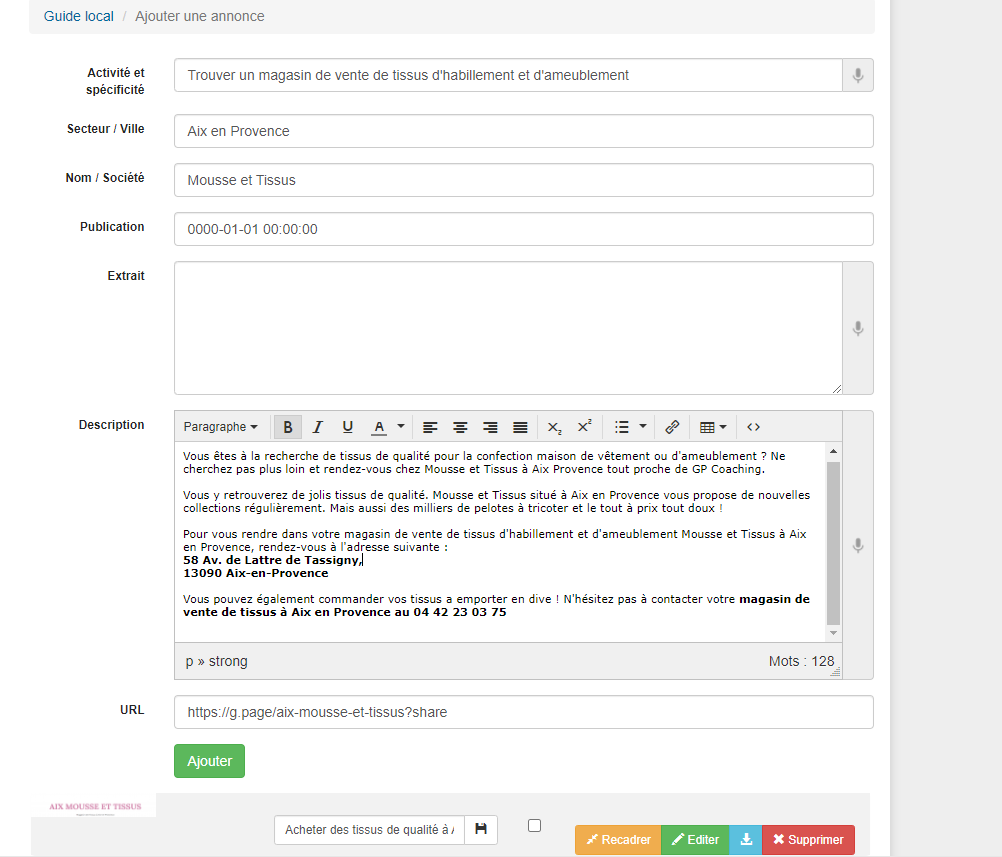Apply italic formatting in the editor toolbar
The width and height of the screenshot is (1002, 857).
318,427
